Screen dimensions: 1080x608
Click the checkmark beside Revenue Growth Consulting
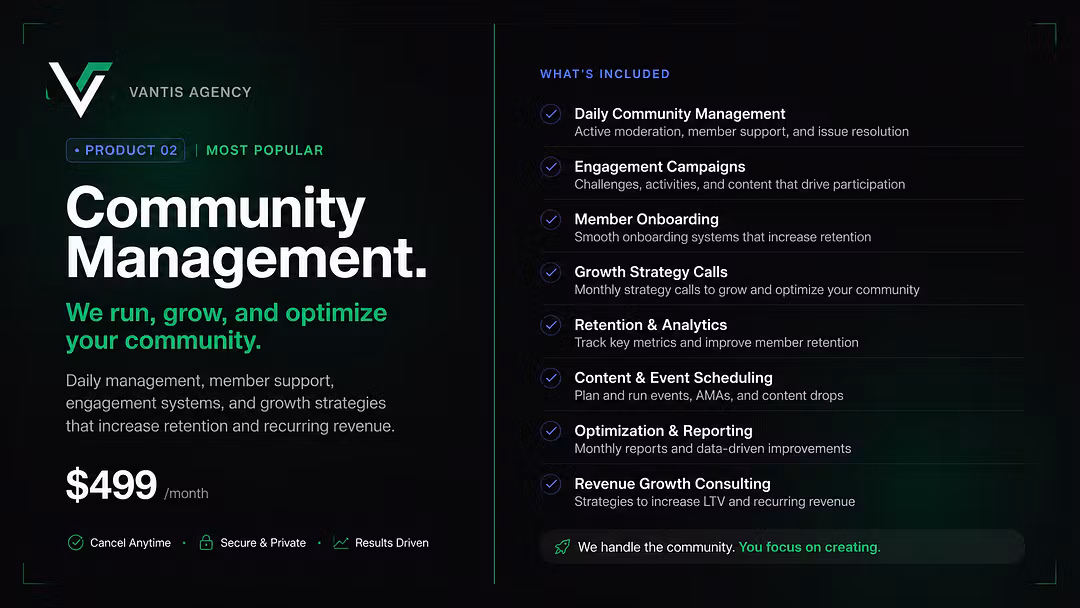550,484
